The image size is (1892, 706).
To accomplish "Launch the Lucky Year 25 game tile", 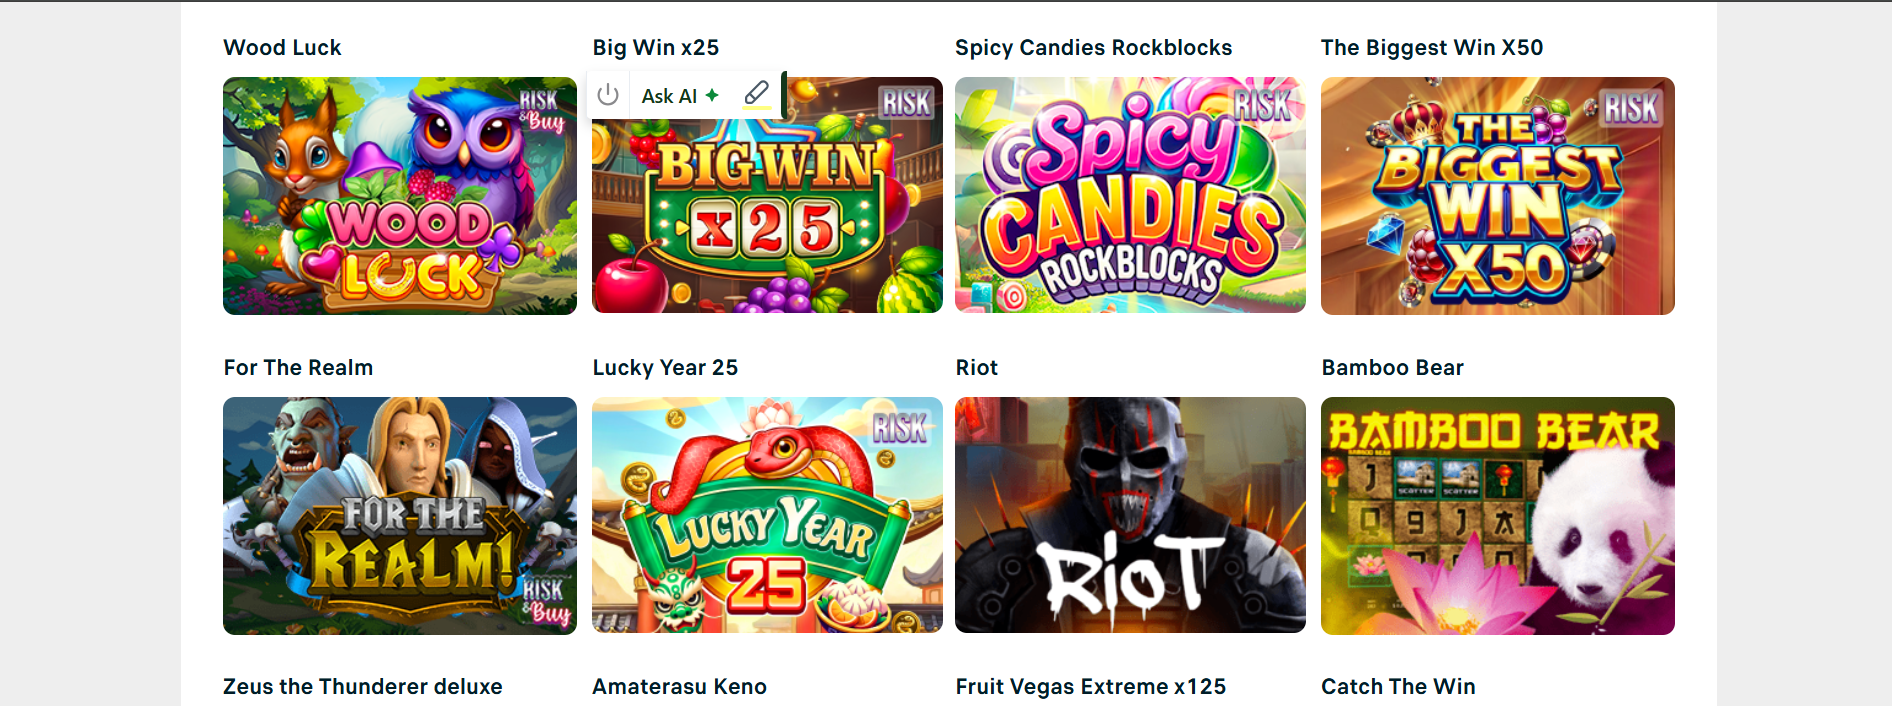I will point(767,515).
